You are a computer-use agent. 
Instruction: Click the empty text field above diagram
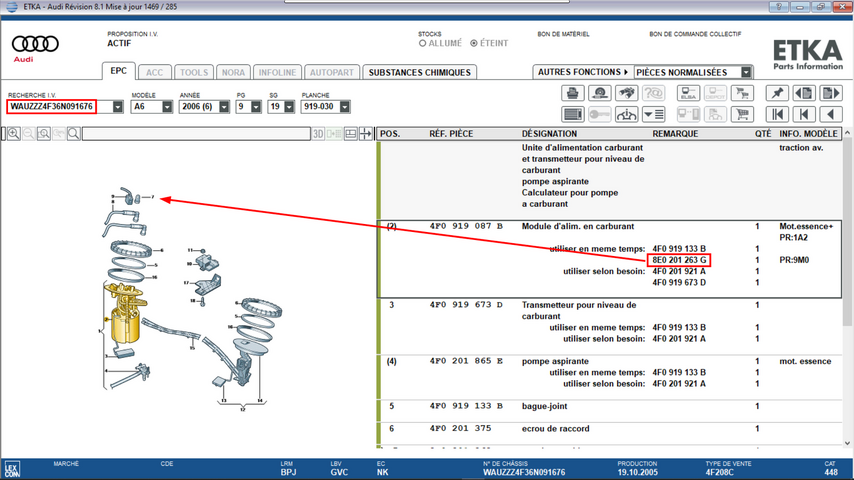pos(196,133)
